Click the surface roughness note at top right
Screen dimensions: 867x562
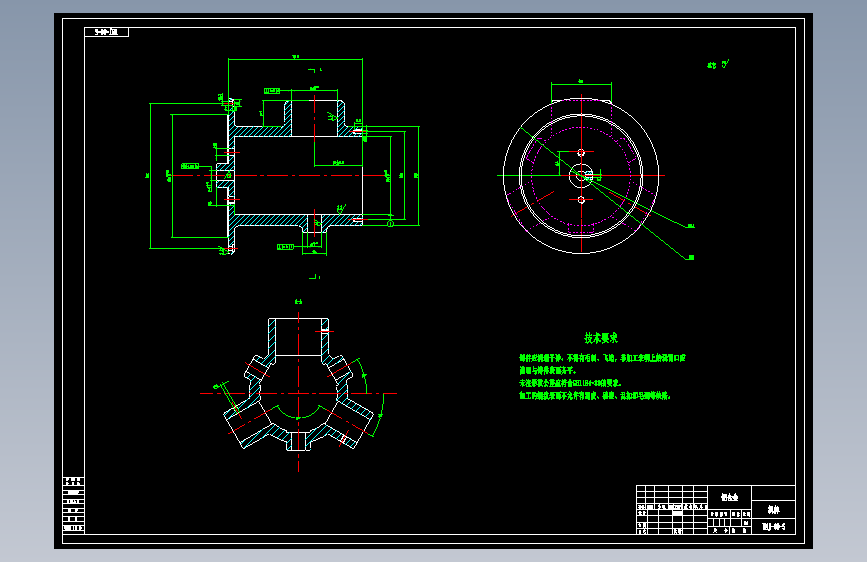pos(718,65)
